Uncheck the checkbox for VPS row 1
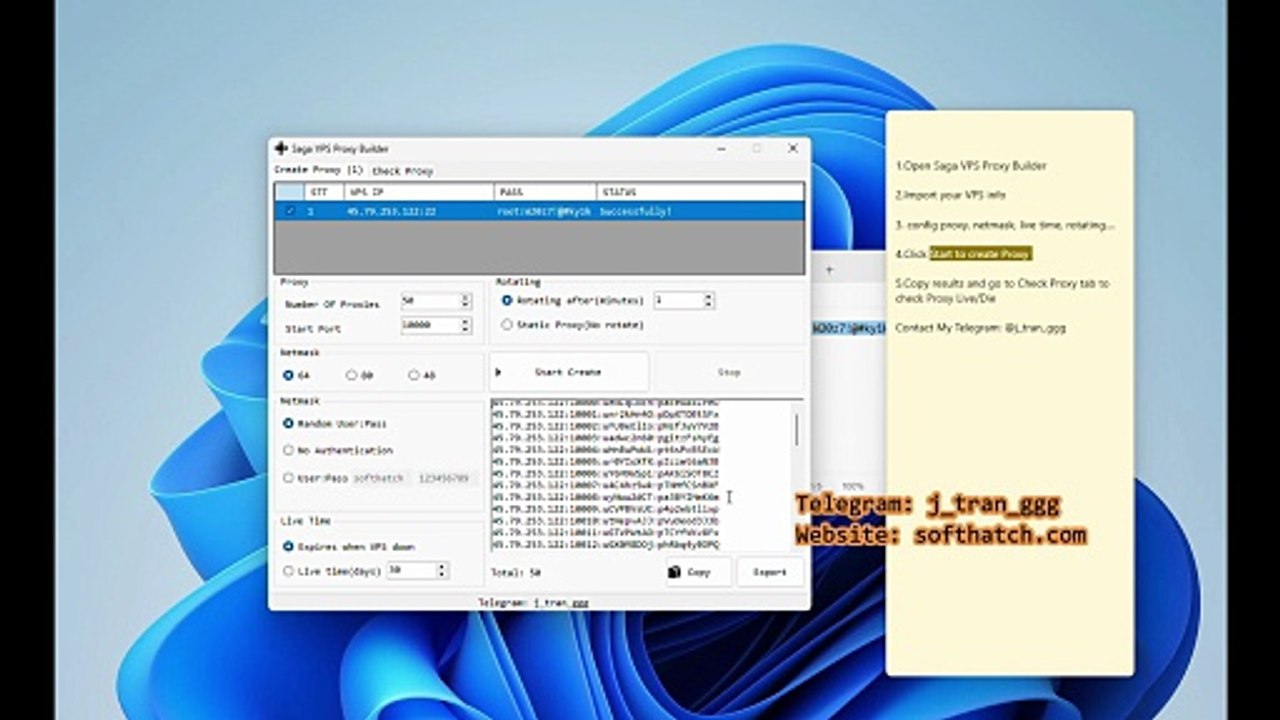The image size is (1280, 720). pyautogui.click(x=290, y=211)
